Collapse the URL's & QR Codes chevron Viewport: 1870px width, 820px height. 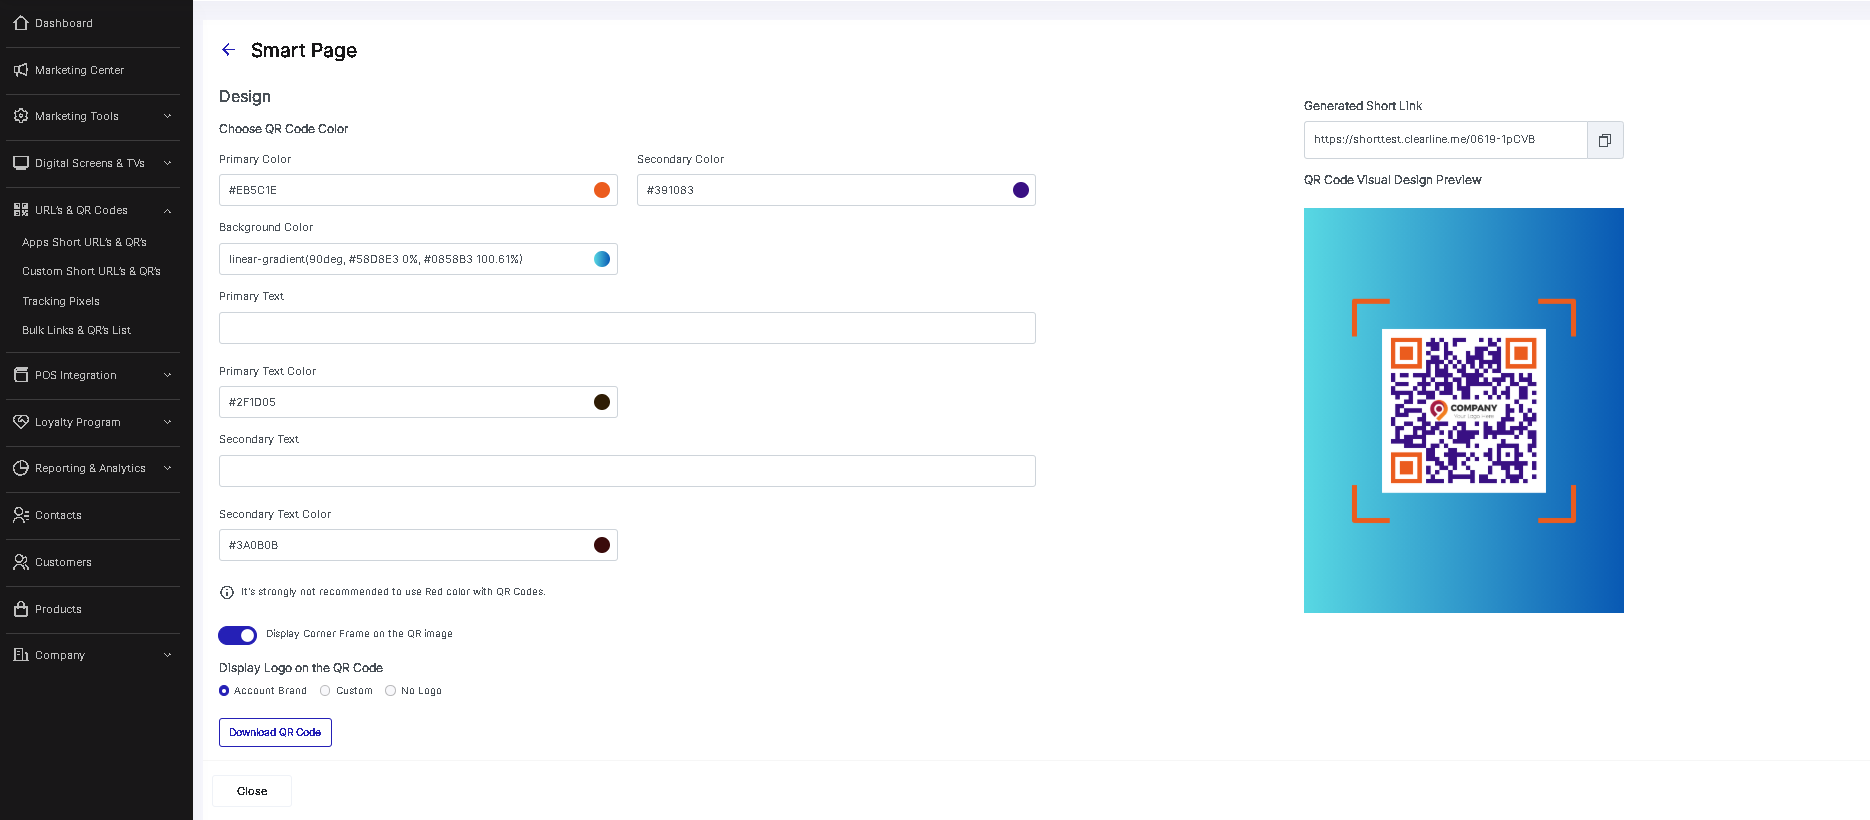point(168,210)
